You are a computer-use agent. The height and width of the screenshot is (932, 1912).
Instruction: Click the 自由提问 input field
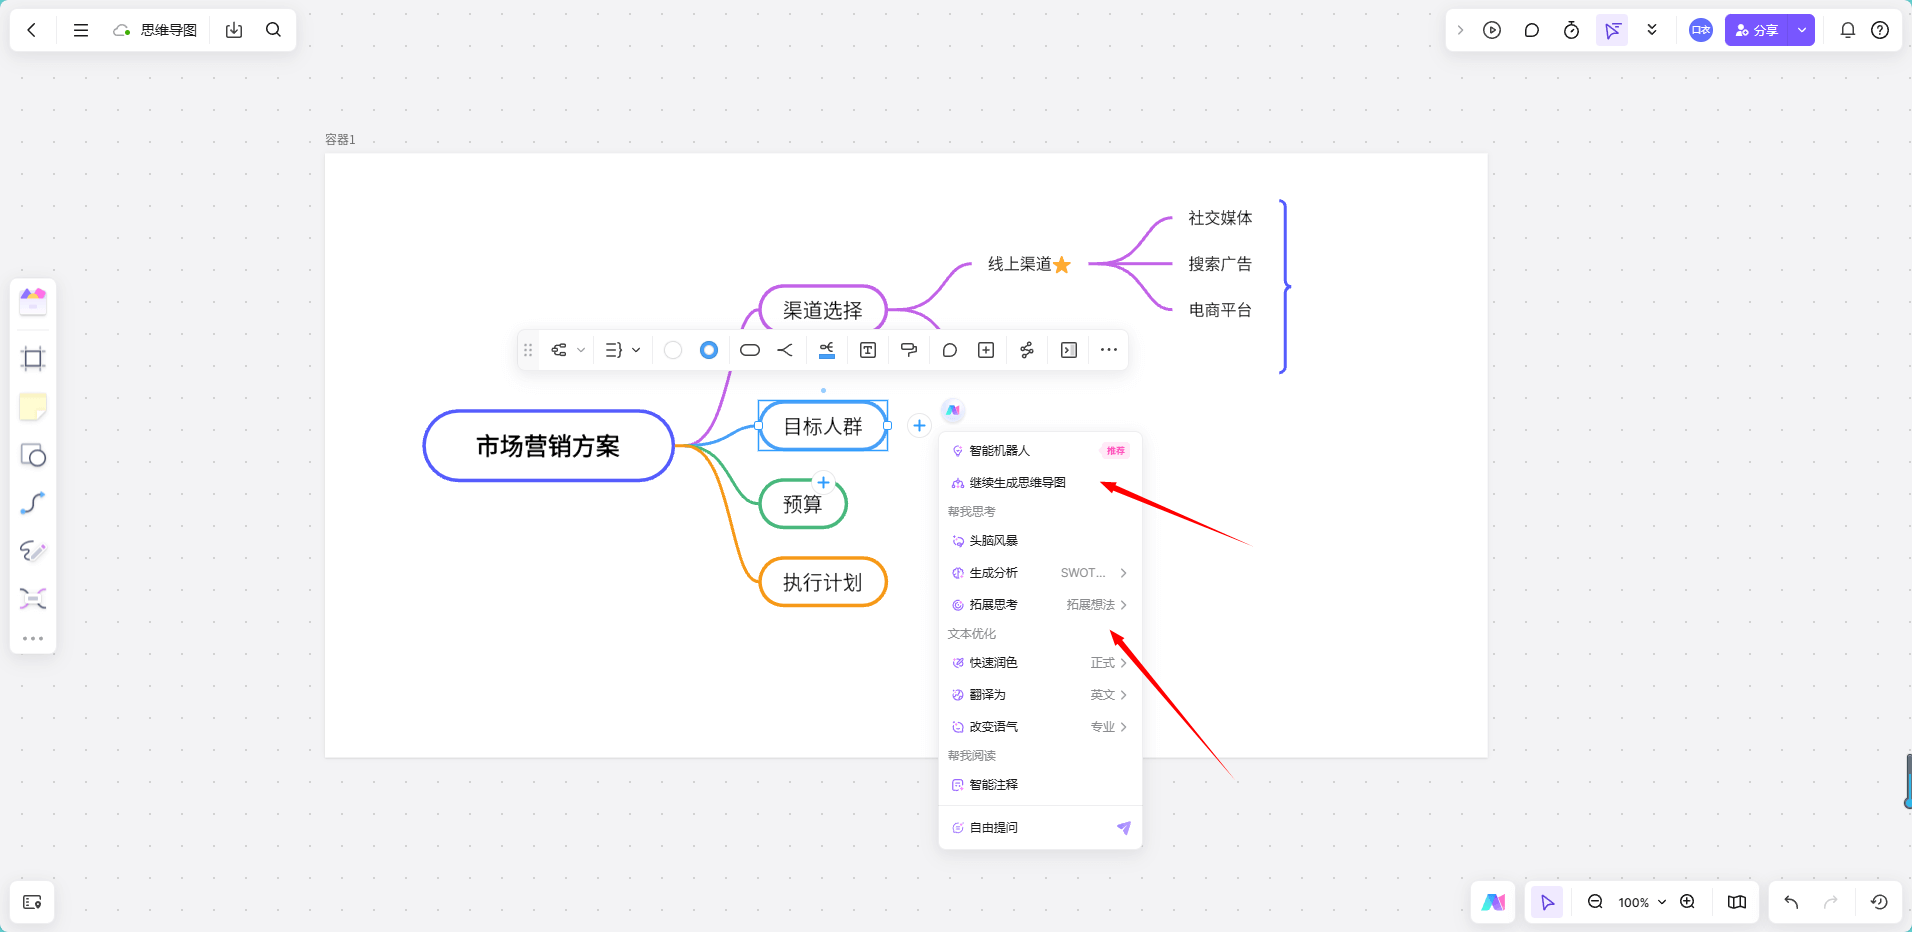pos(1030,828)
